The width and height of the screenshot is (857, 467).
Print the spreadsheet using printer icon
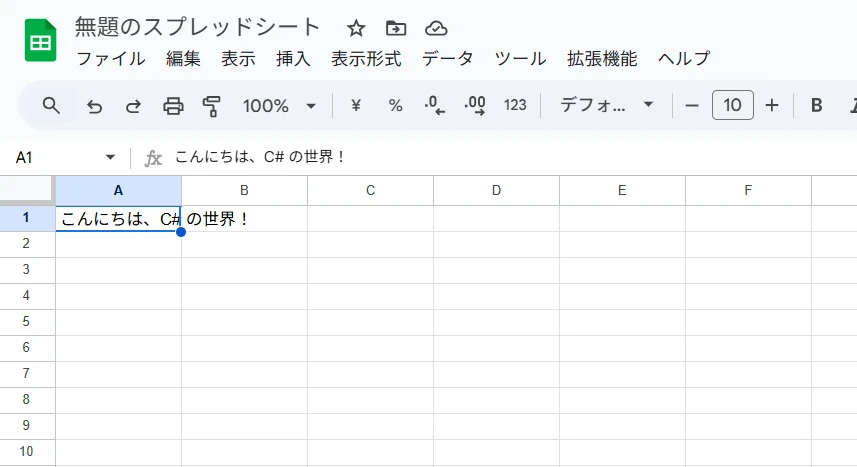point(173,105)
